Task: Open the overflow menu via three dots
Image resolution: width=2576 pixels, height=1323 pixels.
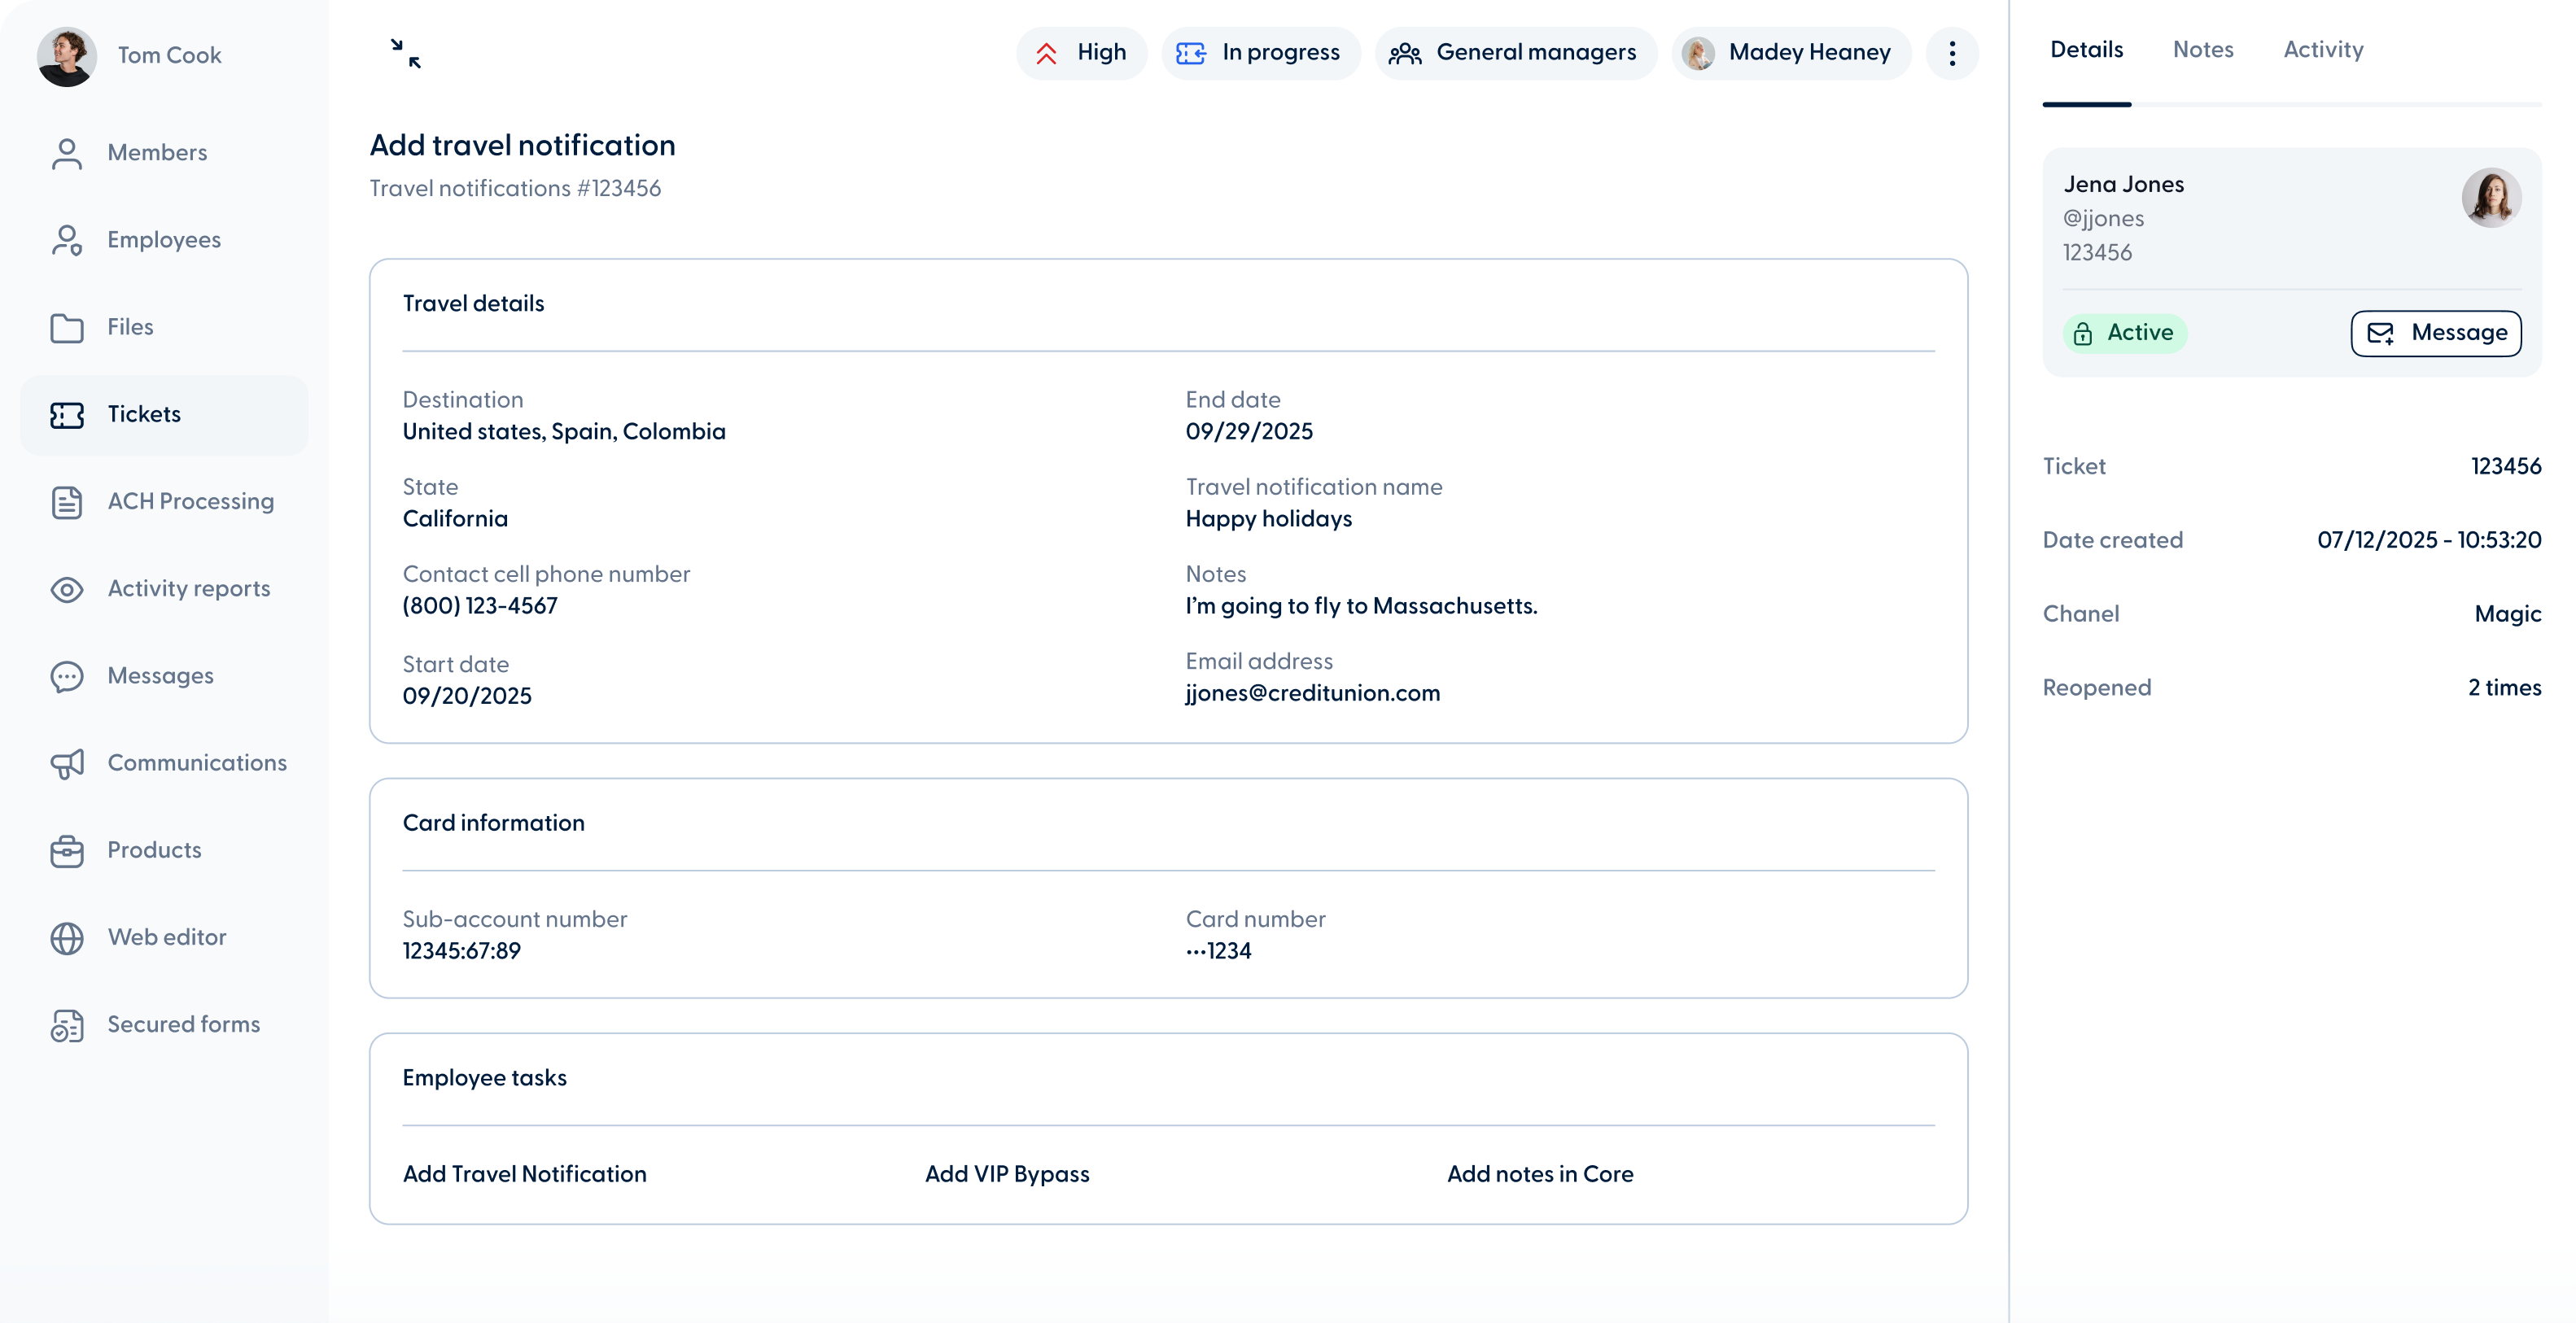Action: click(1951, 52)
